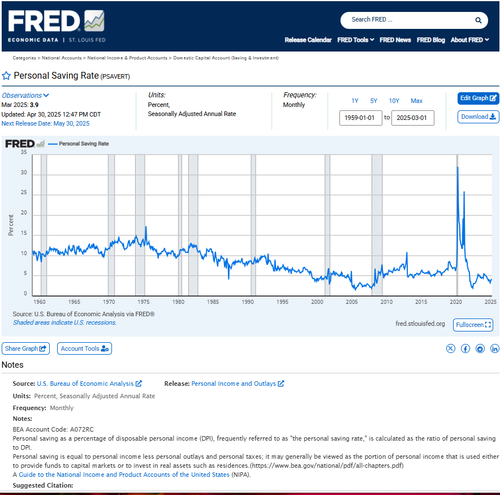This screenshot has height=495, width=500.
Task: Expand the Observations dropdown
Action: [25, 95]
